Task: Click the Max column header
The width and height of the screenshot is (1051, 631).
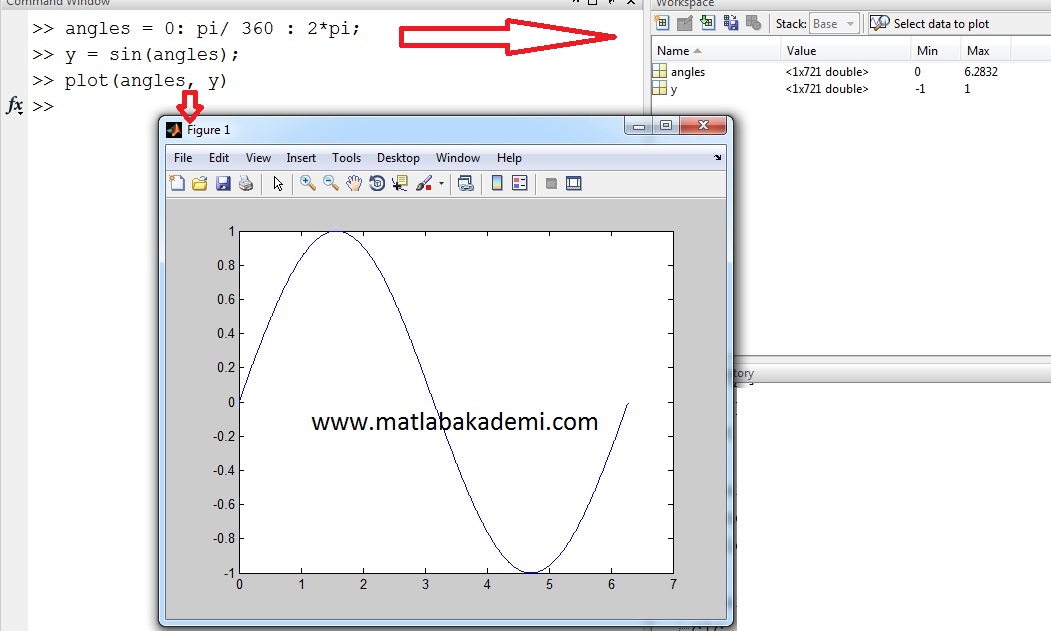Action: pyautogui.click(x=985, y=50)
